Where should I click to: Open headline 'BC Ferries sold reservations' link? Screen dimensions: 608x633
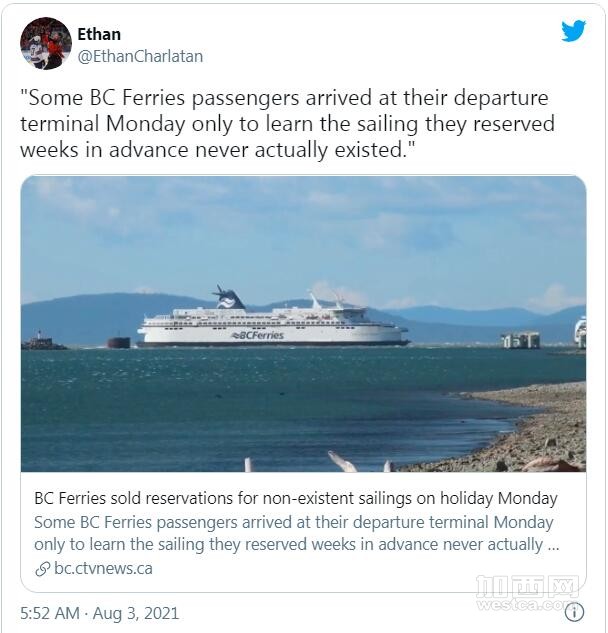(295, 498)
